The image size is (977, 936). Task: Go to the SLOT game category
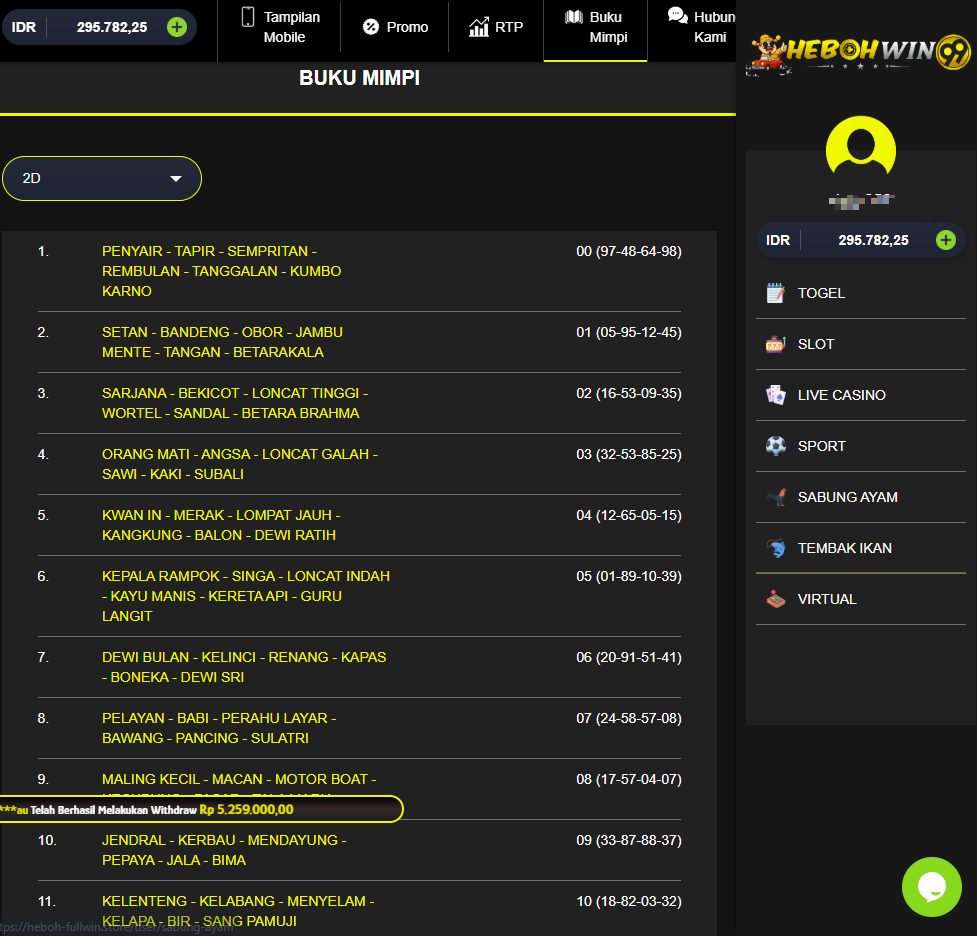click(860, 344)
